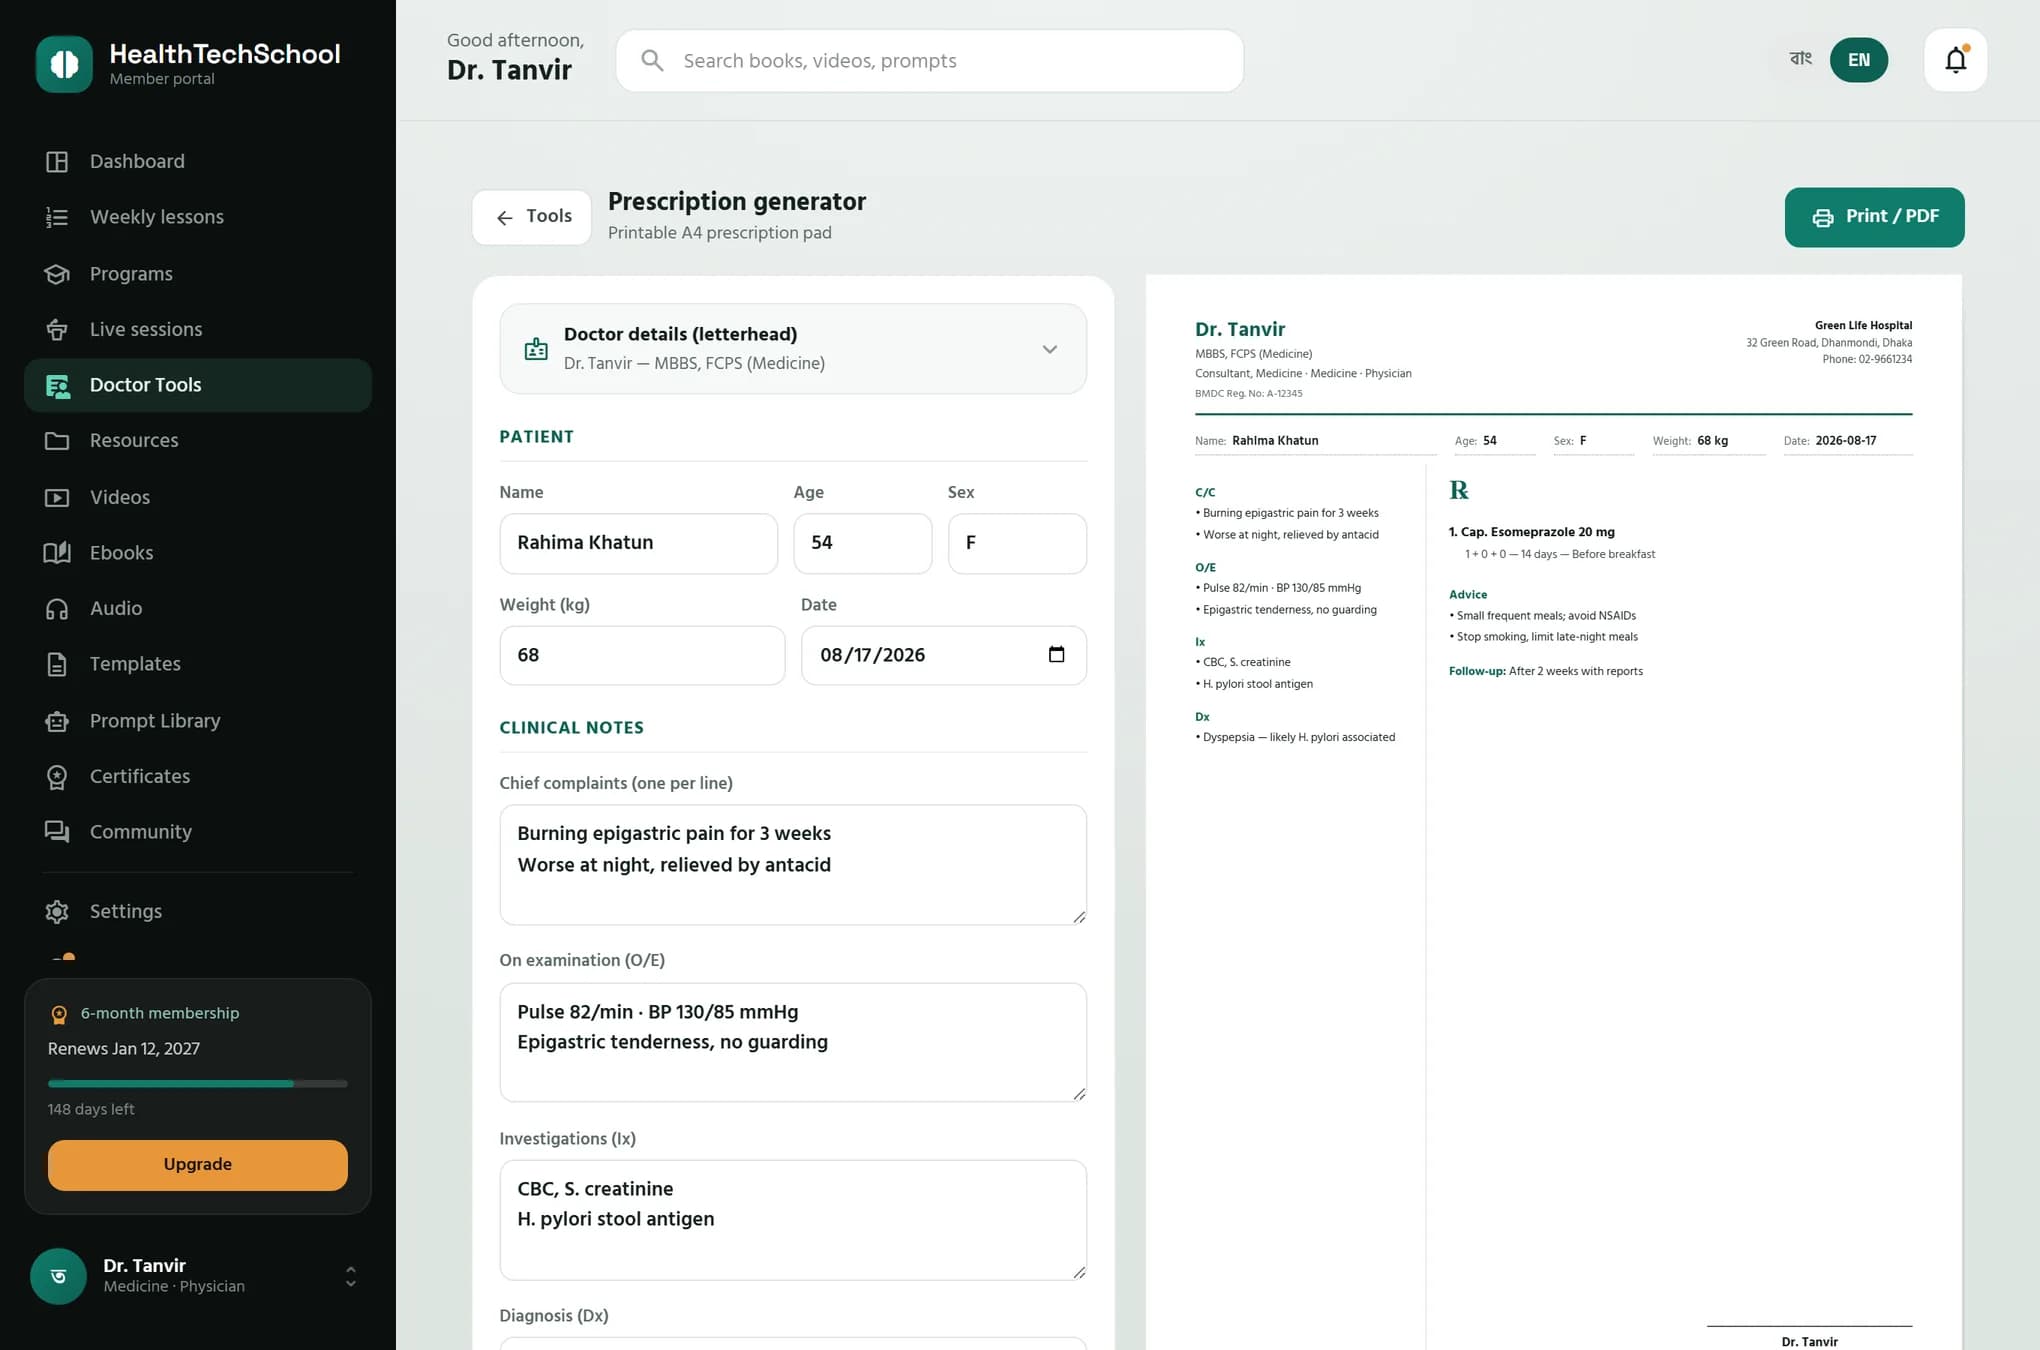This screenshot has width=2040, height=1350.
Task: Click the membership medal icon
Action: pyautogui.click(x=59, y=1014)
